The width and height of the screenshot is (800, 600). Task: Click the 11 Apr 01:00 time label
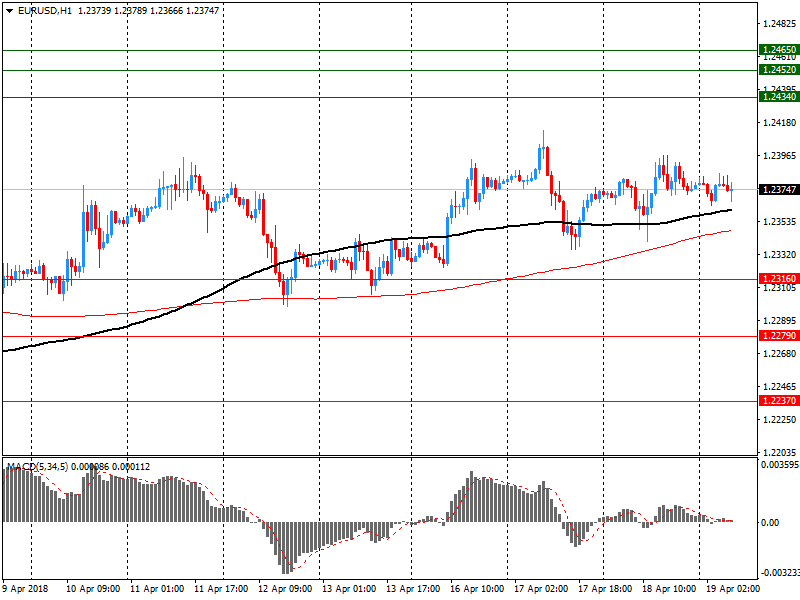[x=157, y=589]
